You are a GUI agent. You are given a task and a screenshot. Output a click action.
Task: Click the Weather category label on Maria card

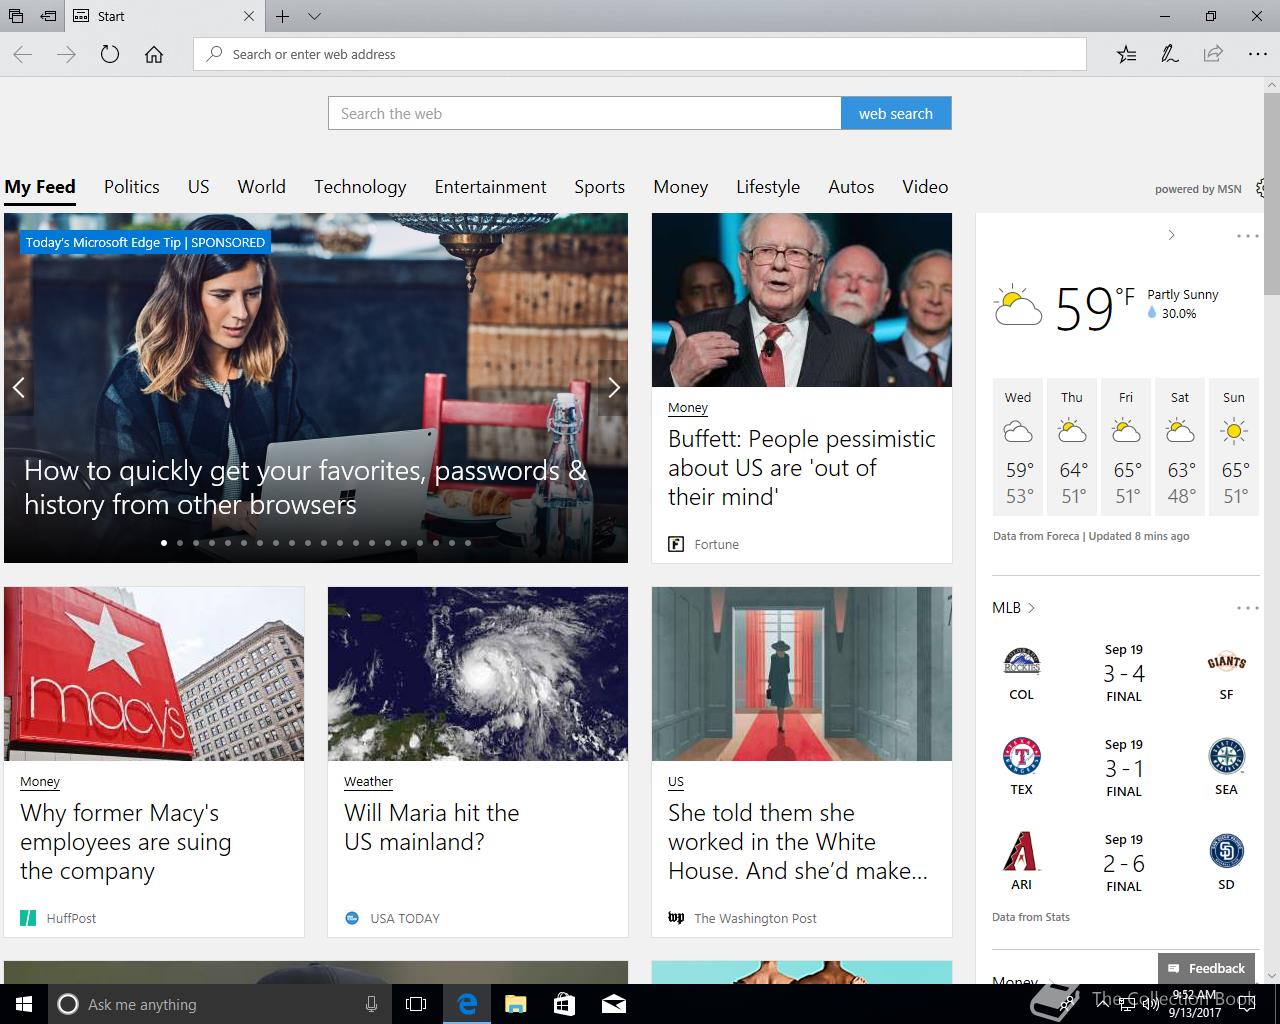[368, 781]
